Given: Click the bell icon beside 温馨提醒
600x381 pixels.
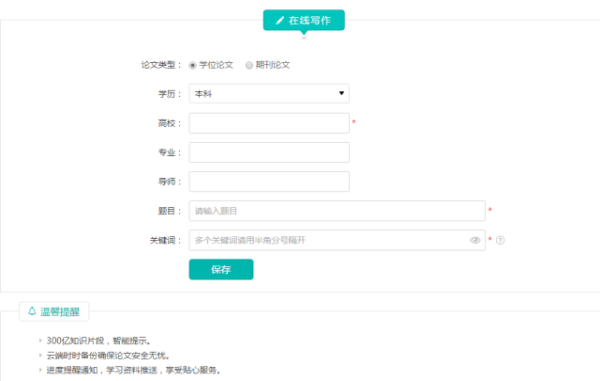Looking at the screenshot, I should coord(32,311).
